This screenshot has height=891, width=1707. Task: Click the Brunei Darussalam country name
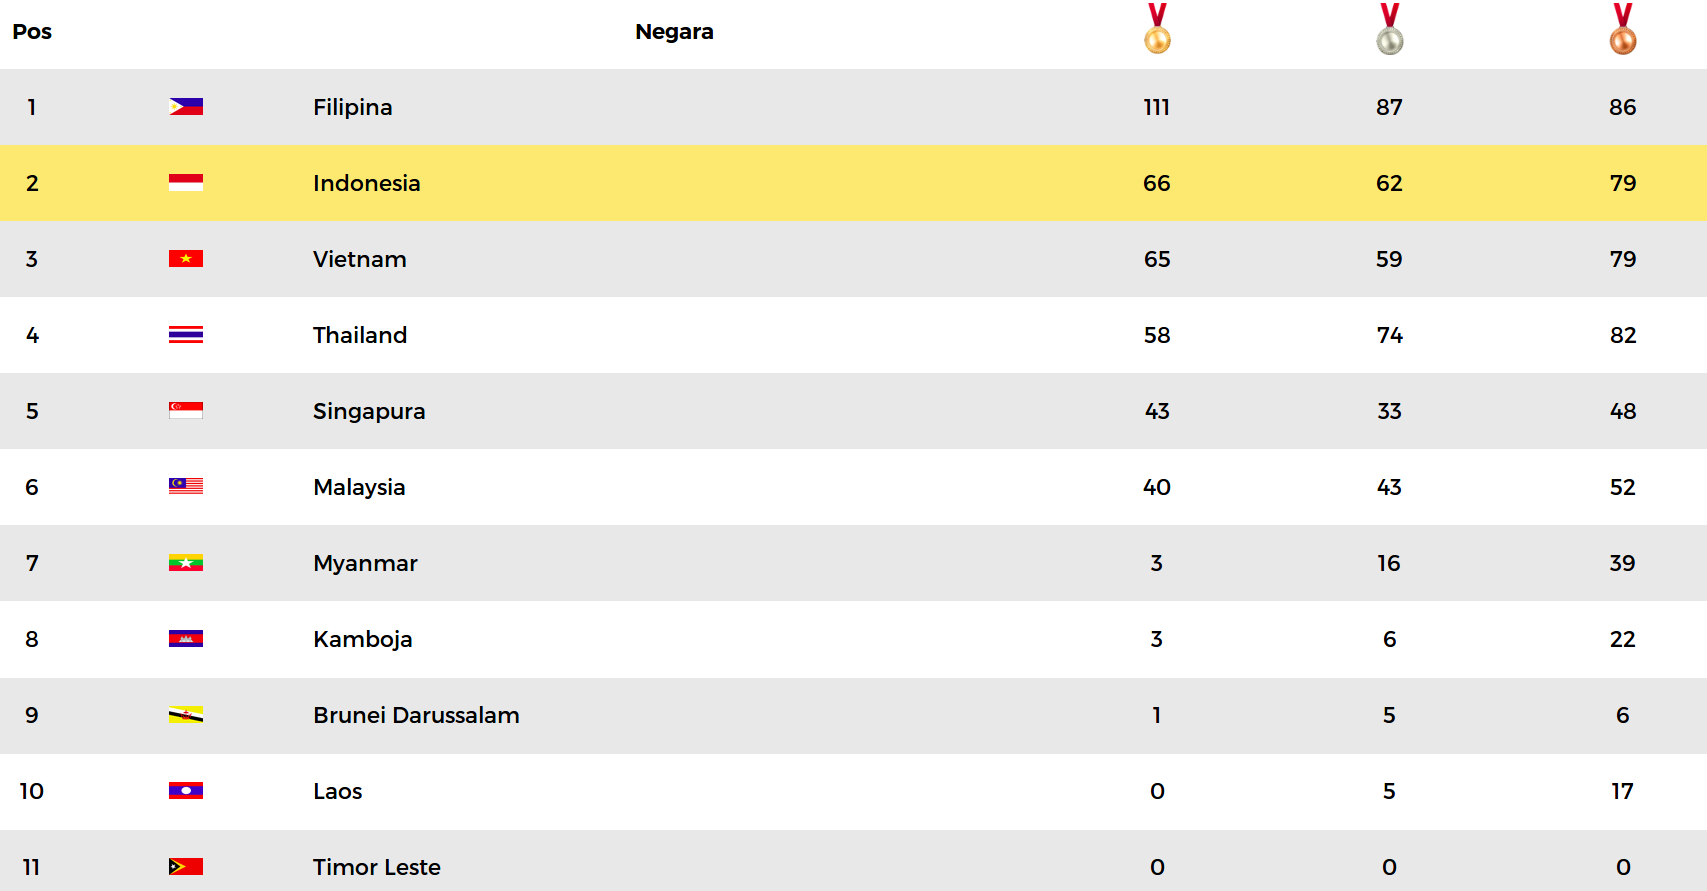416,715
